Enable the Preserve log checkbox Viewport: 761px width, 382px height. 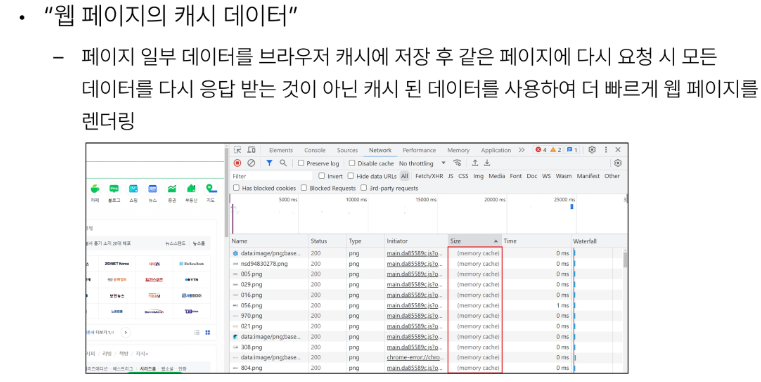coord(301,163)
